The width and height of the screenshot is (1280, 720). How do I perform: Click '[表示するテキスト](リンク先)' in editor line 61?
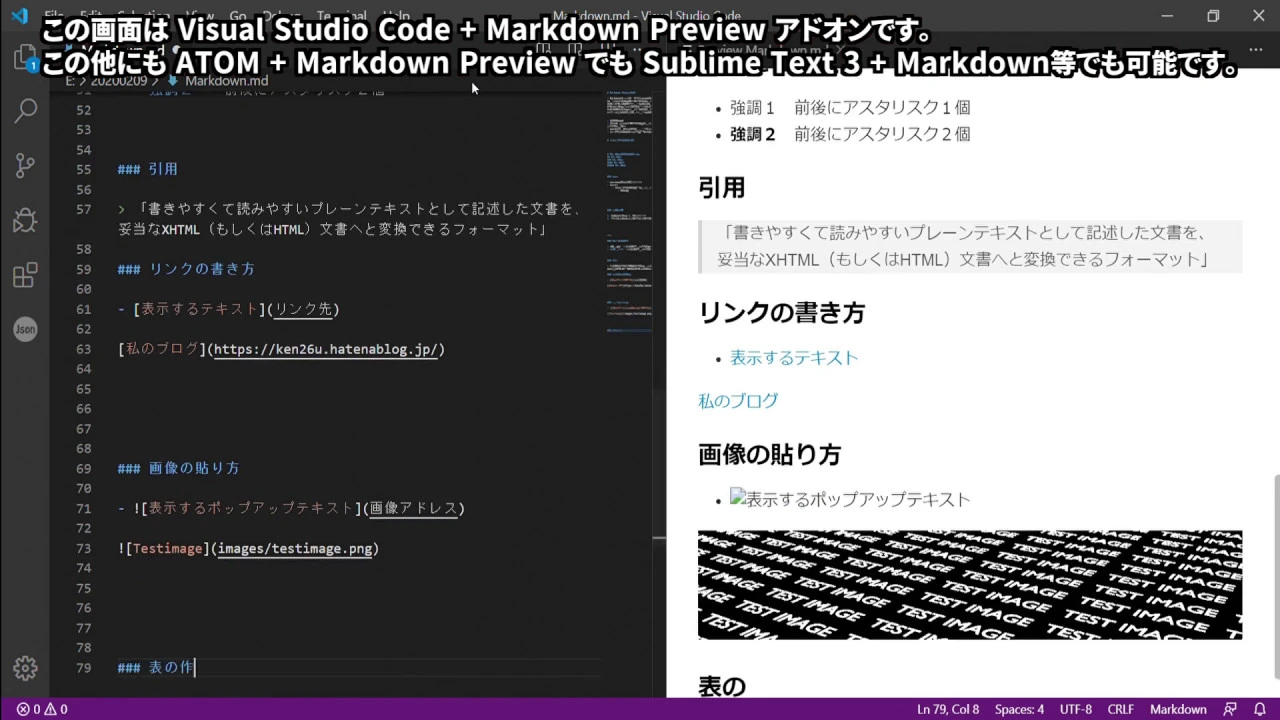pyautogui.click(x=236, y=309)
